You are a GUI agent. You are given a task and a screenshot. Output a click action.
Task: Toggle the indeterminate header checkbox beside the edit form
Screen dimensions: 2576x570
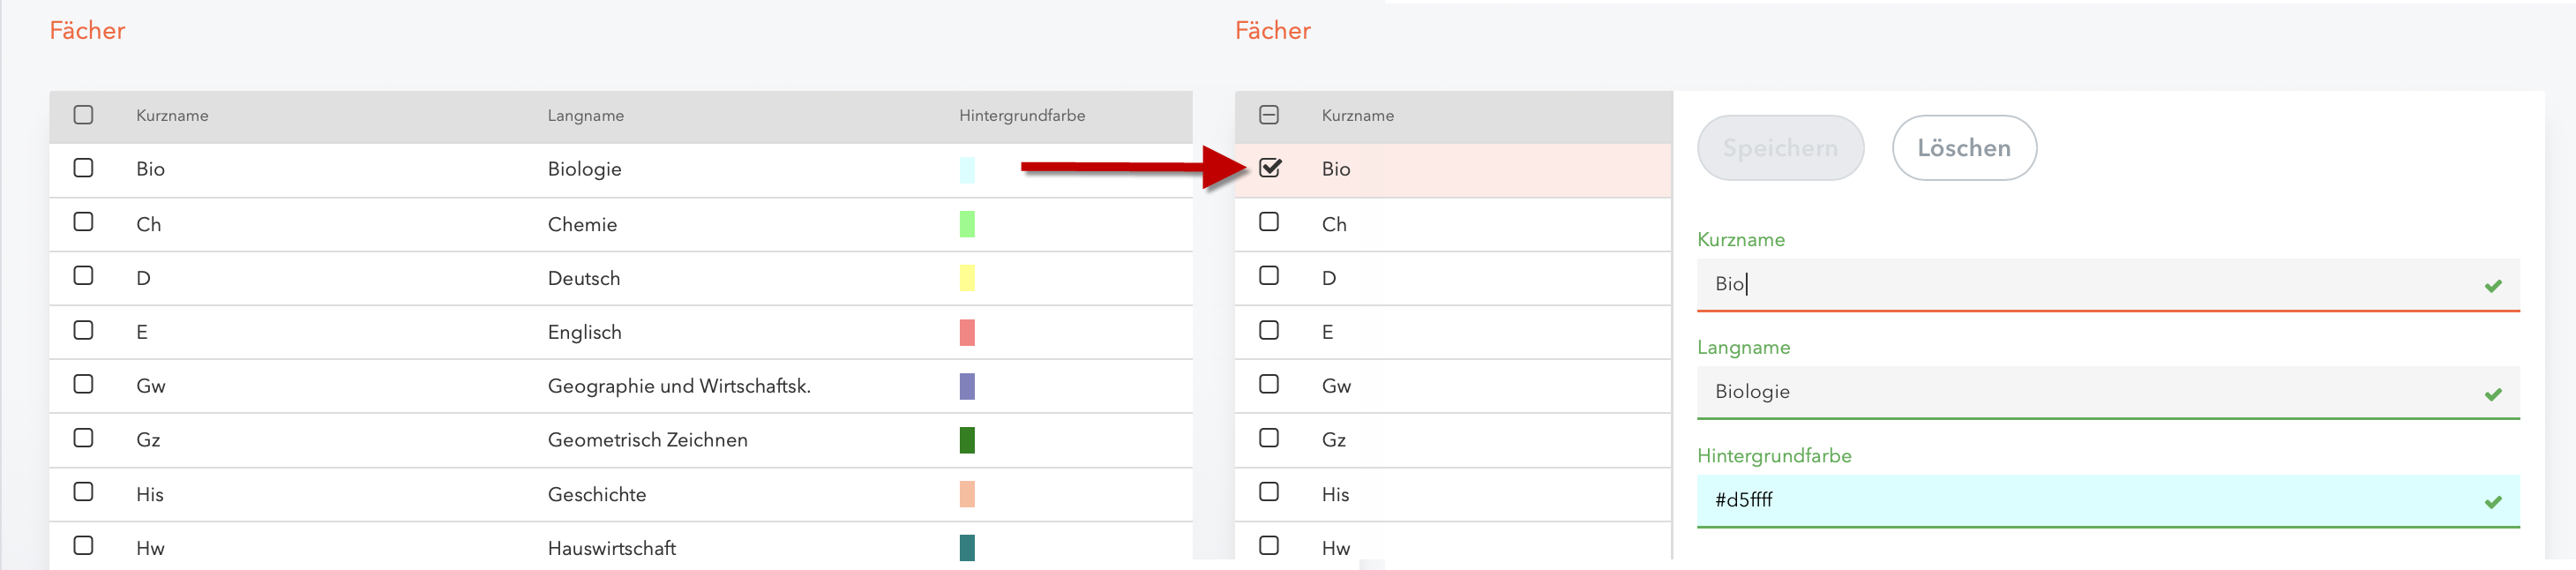tap(1269, 115)
